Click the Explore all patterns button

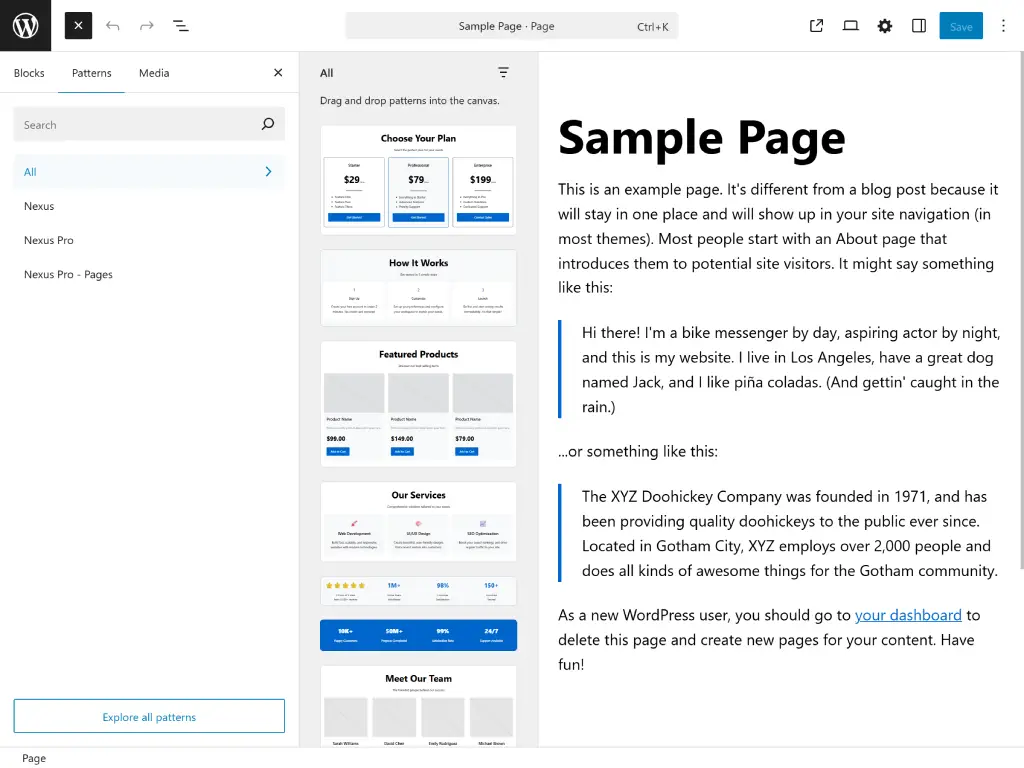149,717
